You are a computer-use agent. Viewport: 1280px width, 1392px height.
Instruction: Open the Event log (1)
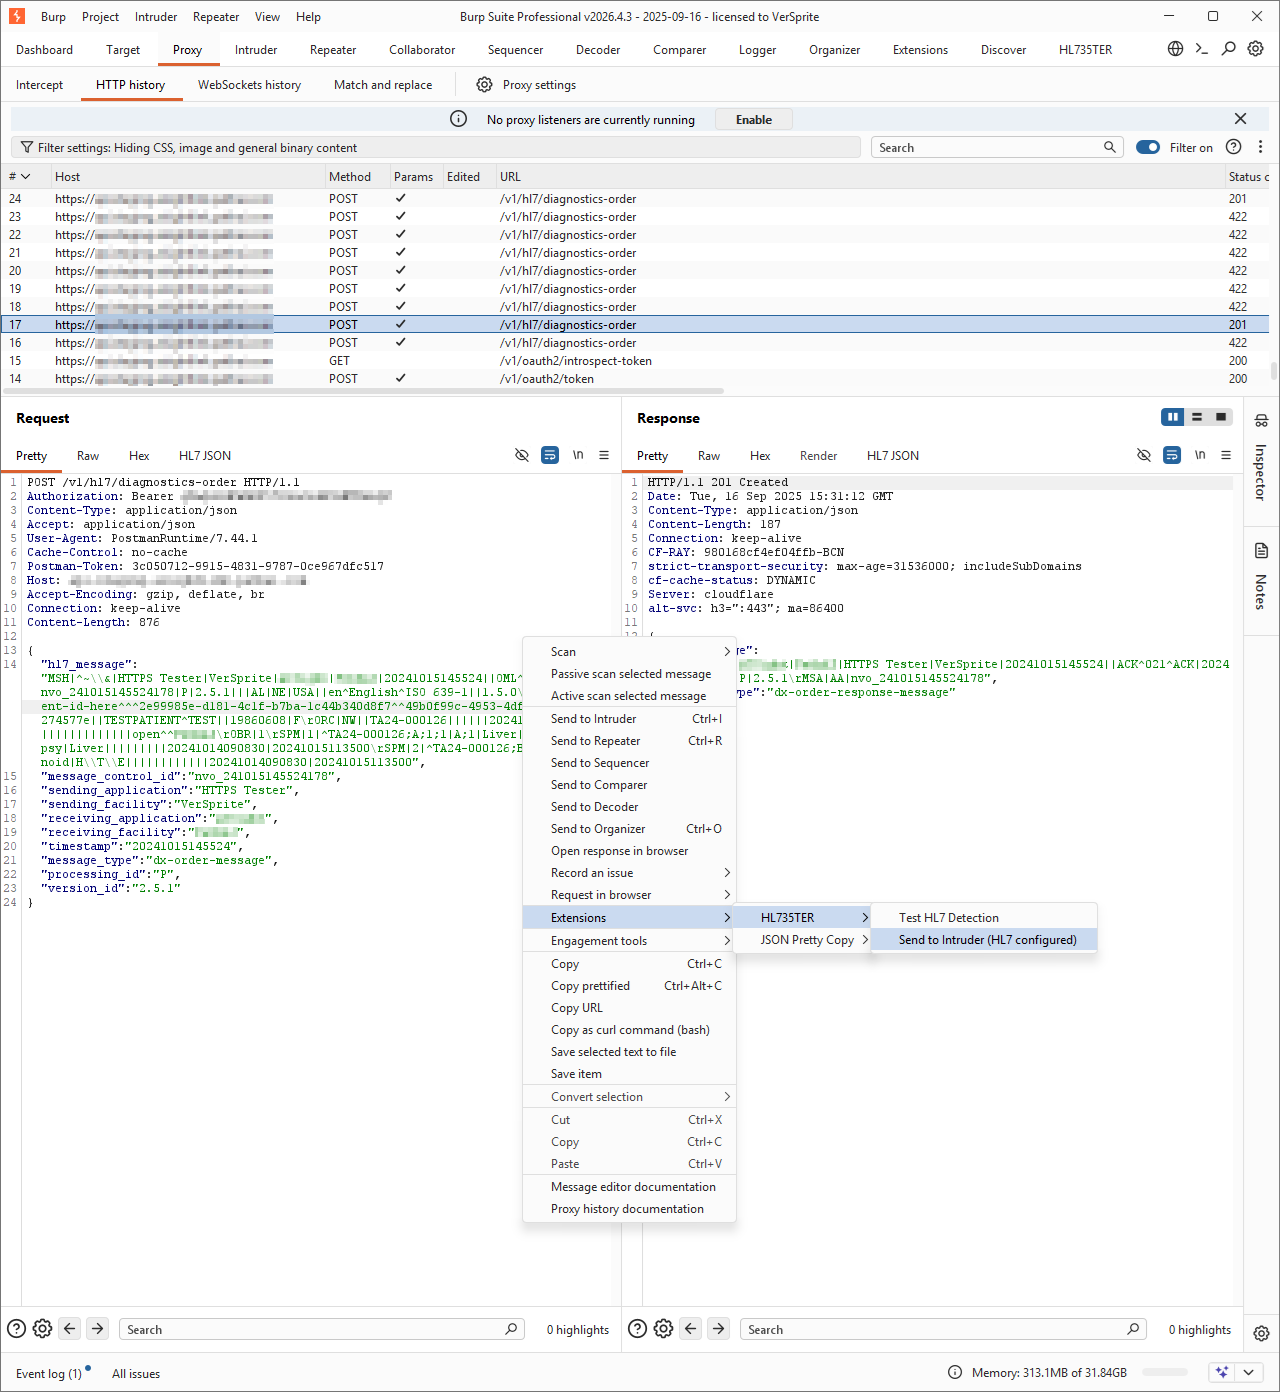pos(49,1373)
